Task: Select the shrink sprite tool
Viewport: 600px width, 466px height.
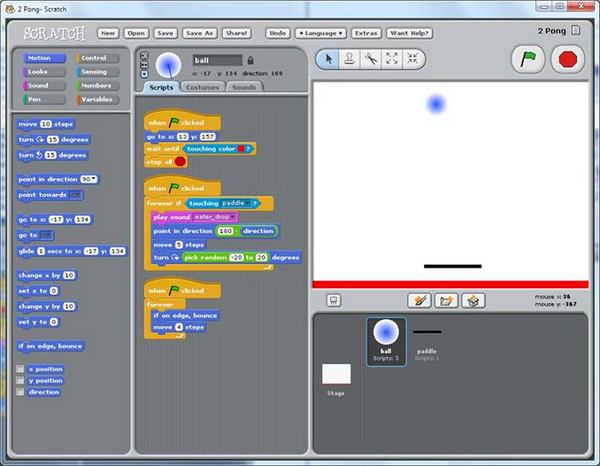Action: click(413, 59)
